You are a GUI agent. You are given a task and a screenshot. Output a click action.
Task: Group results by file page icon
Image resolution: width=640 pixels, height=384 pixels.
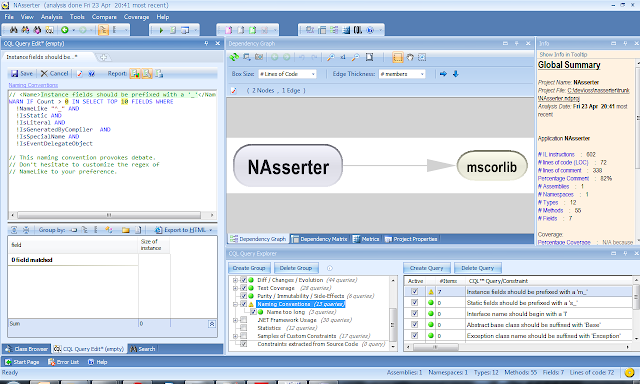(138, 230)
